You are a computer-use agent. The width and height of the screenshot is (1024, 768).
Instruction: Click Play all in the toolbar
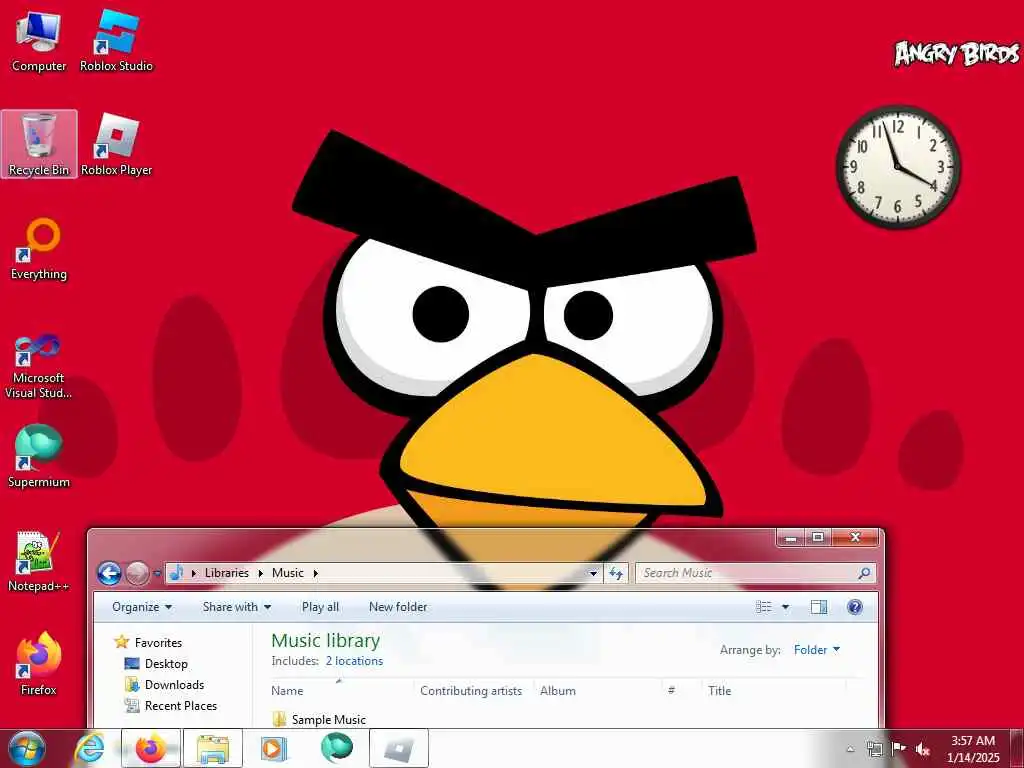(x=320, y=607)
